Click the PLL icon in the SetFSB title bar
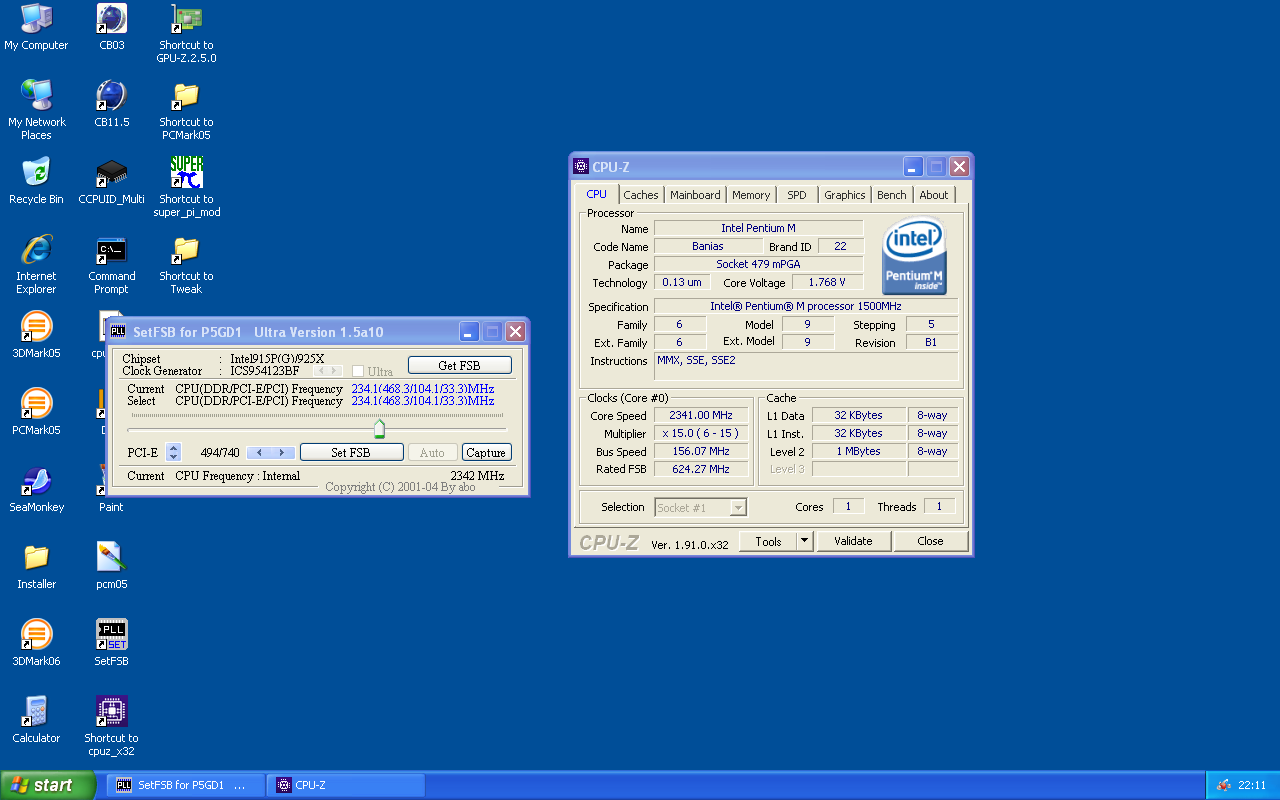The image size is (1280, 800). 118,332
